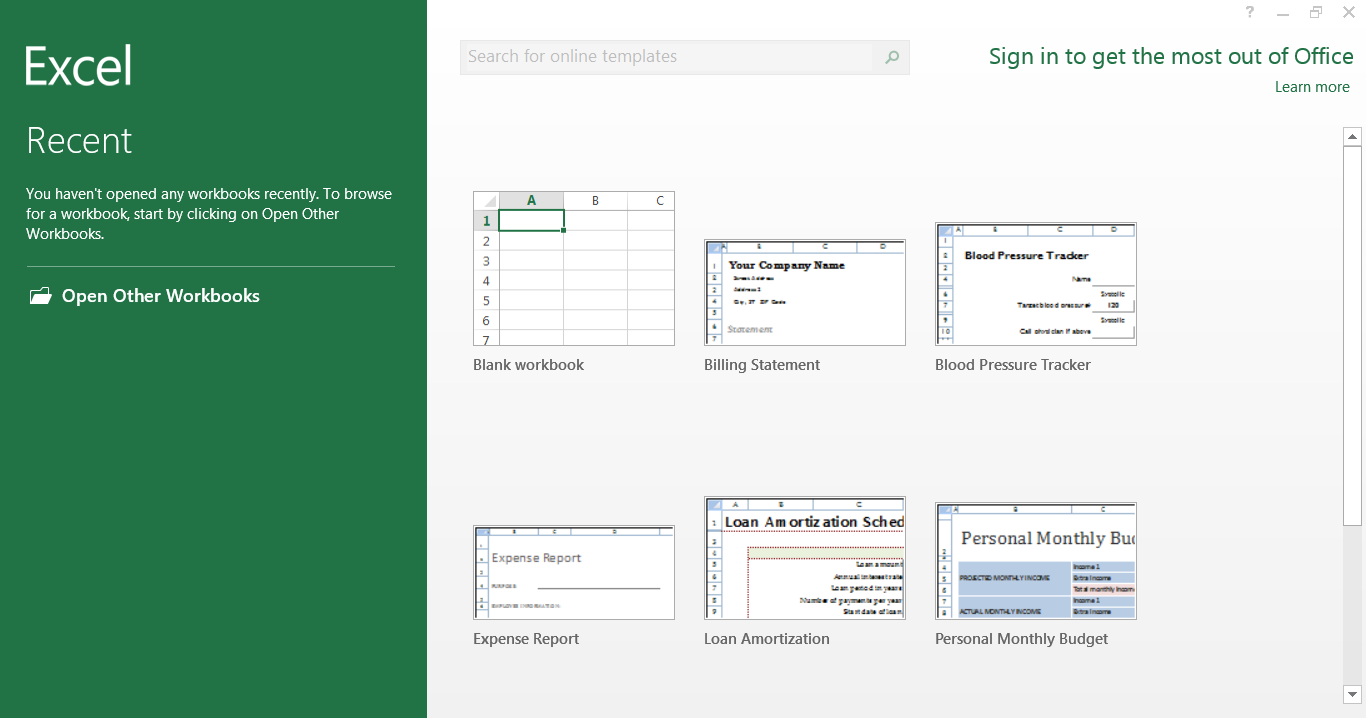
Task: Click Sign in to get the most out of Office
Action: point(1171,57)
